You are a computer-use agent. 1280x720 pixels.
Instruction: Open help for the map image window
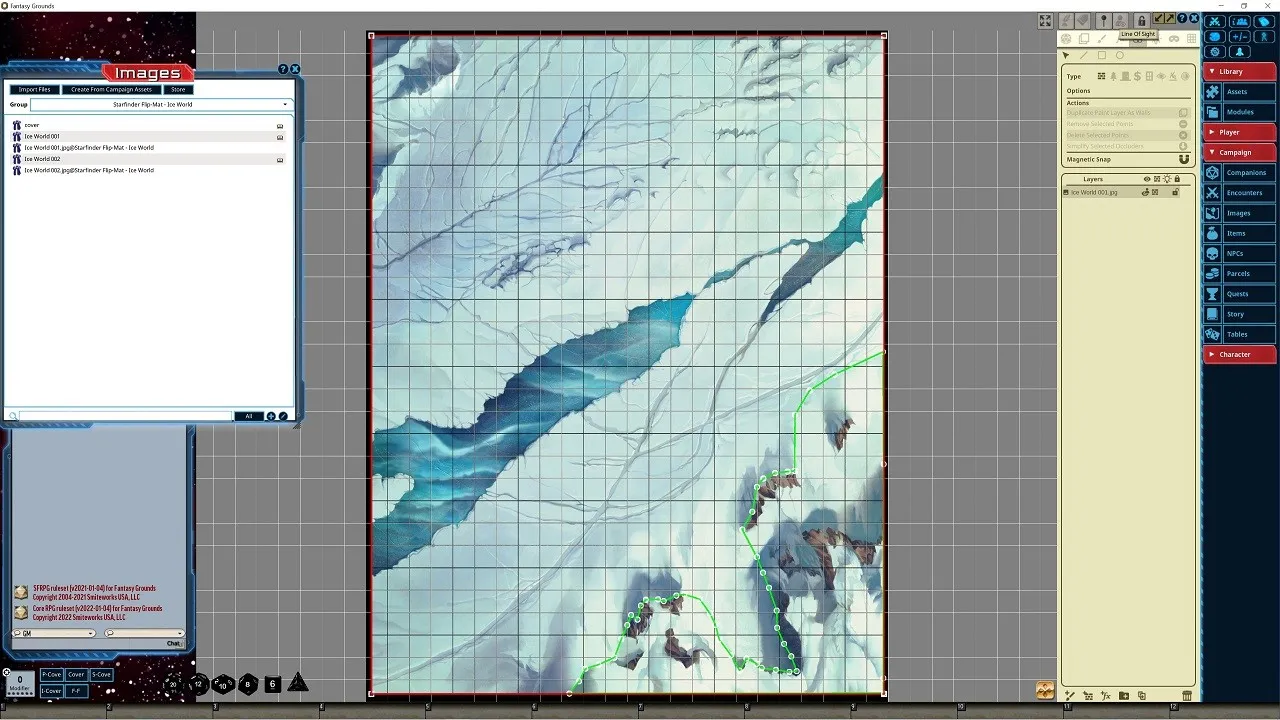[1182, 18]
